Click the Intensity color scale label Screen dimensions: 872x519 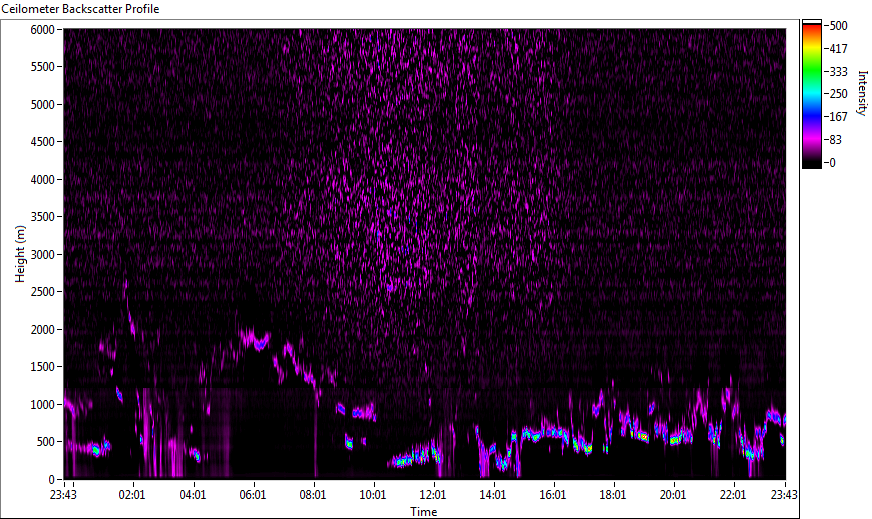click(x=863, y=93)
